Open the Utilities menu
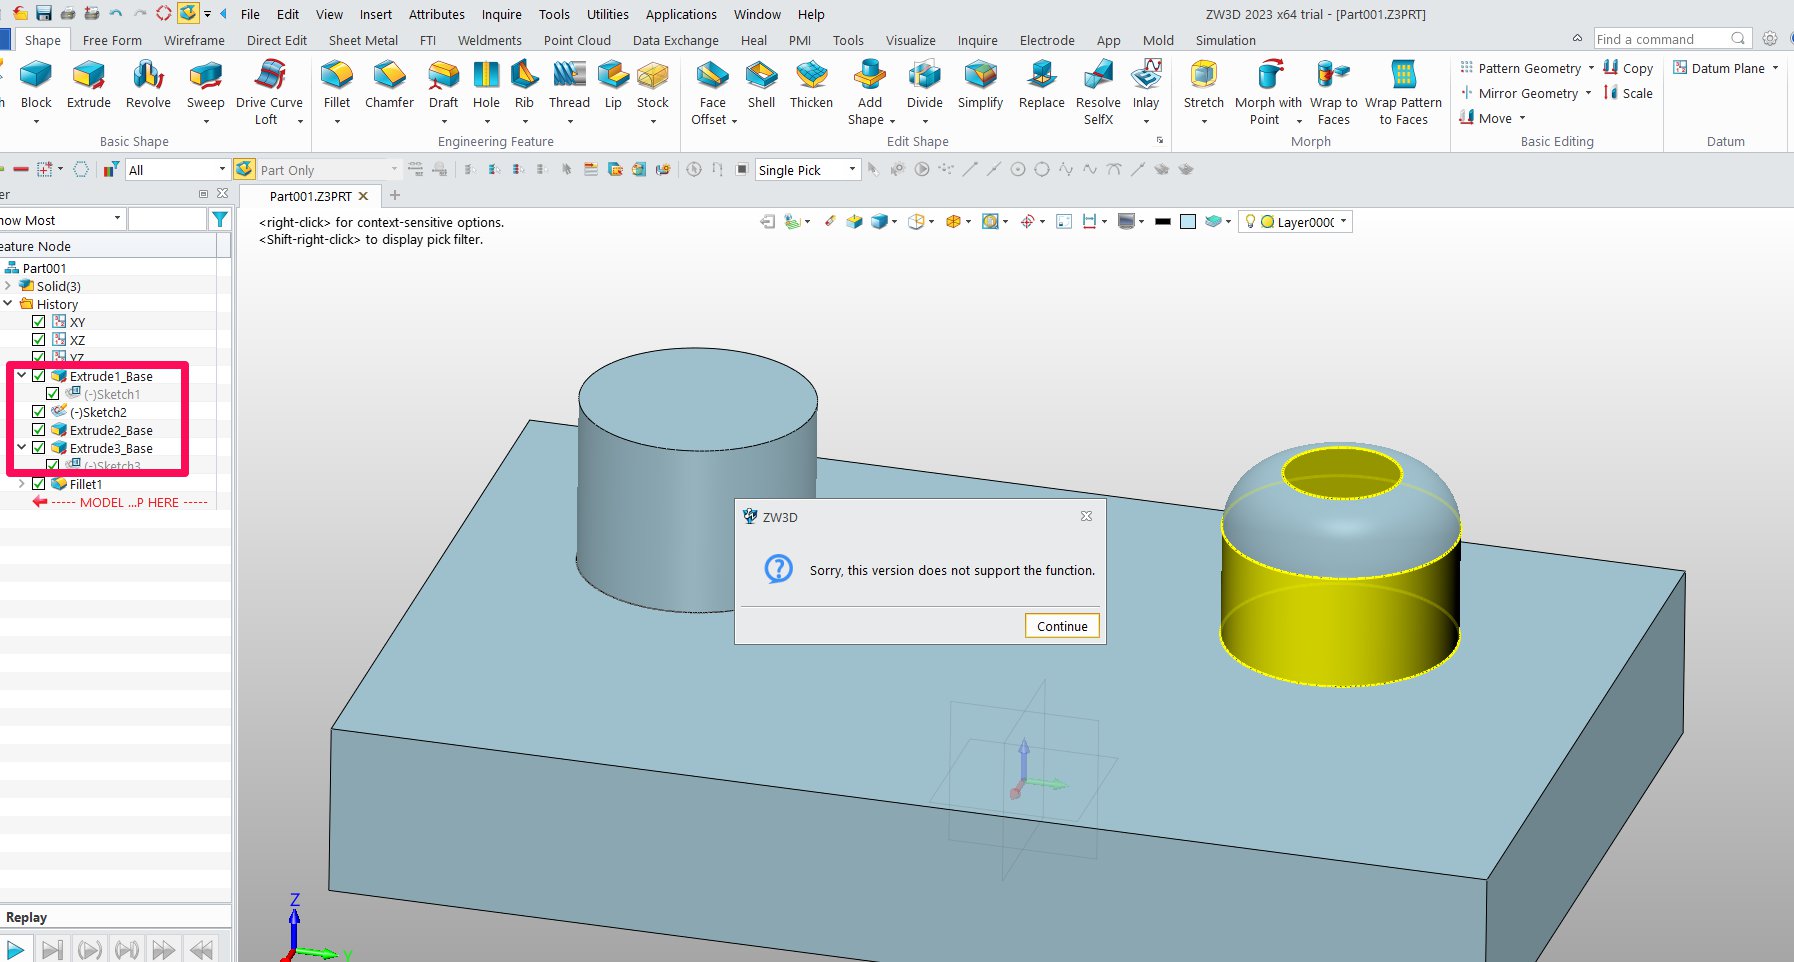The width and height of the screenshot is (1794, 962). (607, 14)
